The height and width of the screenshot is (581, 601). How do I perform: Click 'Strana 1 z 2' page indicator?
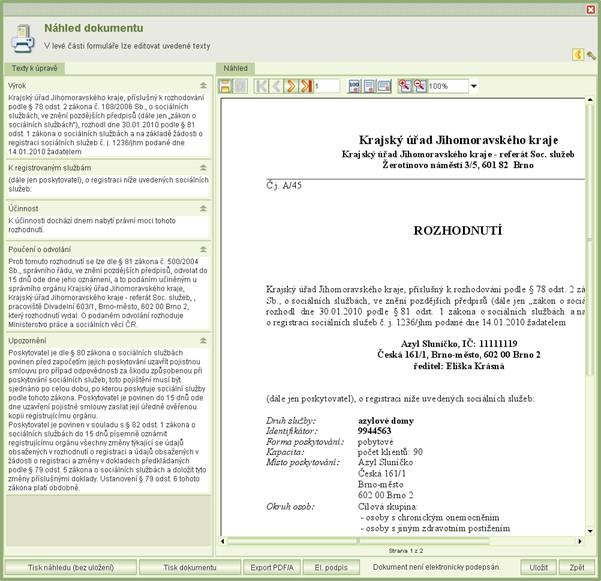[x=406, y=551]
